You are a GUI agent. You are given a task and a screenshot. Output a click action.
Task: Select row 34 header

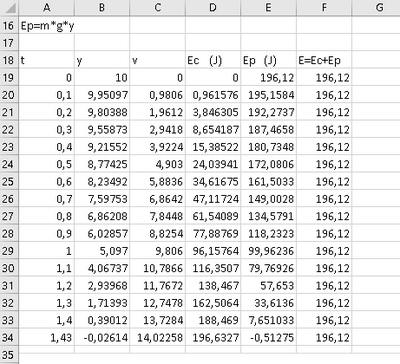9,338
